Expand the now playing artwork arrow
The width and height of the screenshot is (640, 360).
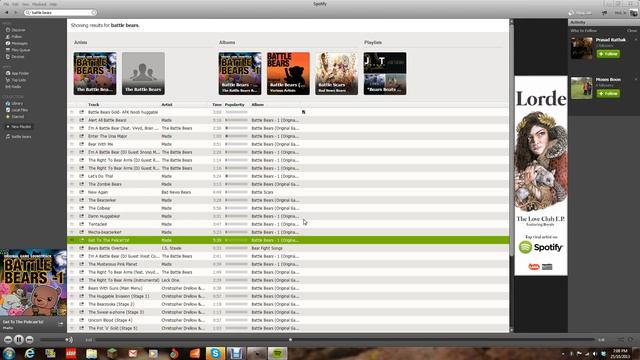(x=60, y=324)
